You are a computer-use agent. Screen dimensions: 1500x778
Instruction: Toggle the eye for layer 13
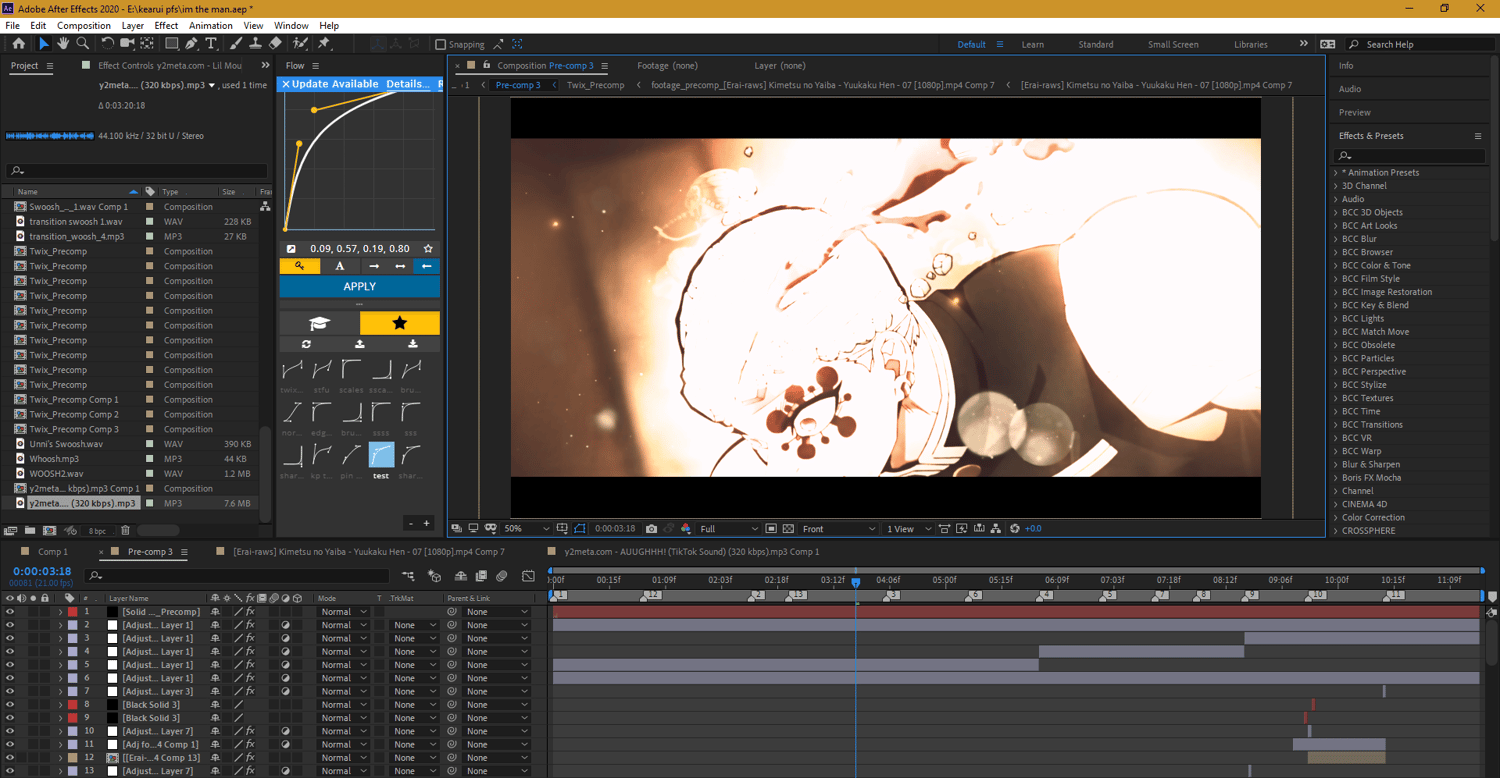click(x=10, y=771)
